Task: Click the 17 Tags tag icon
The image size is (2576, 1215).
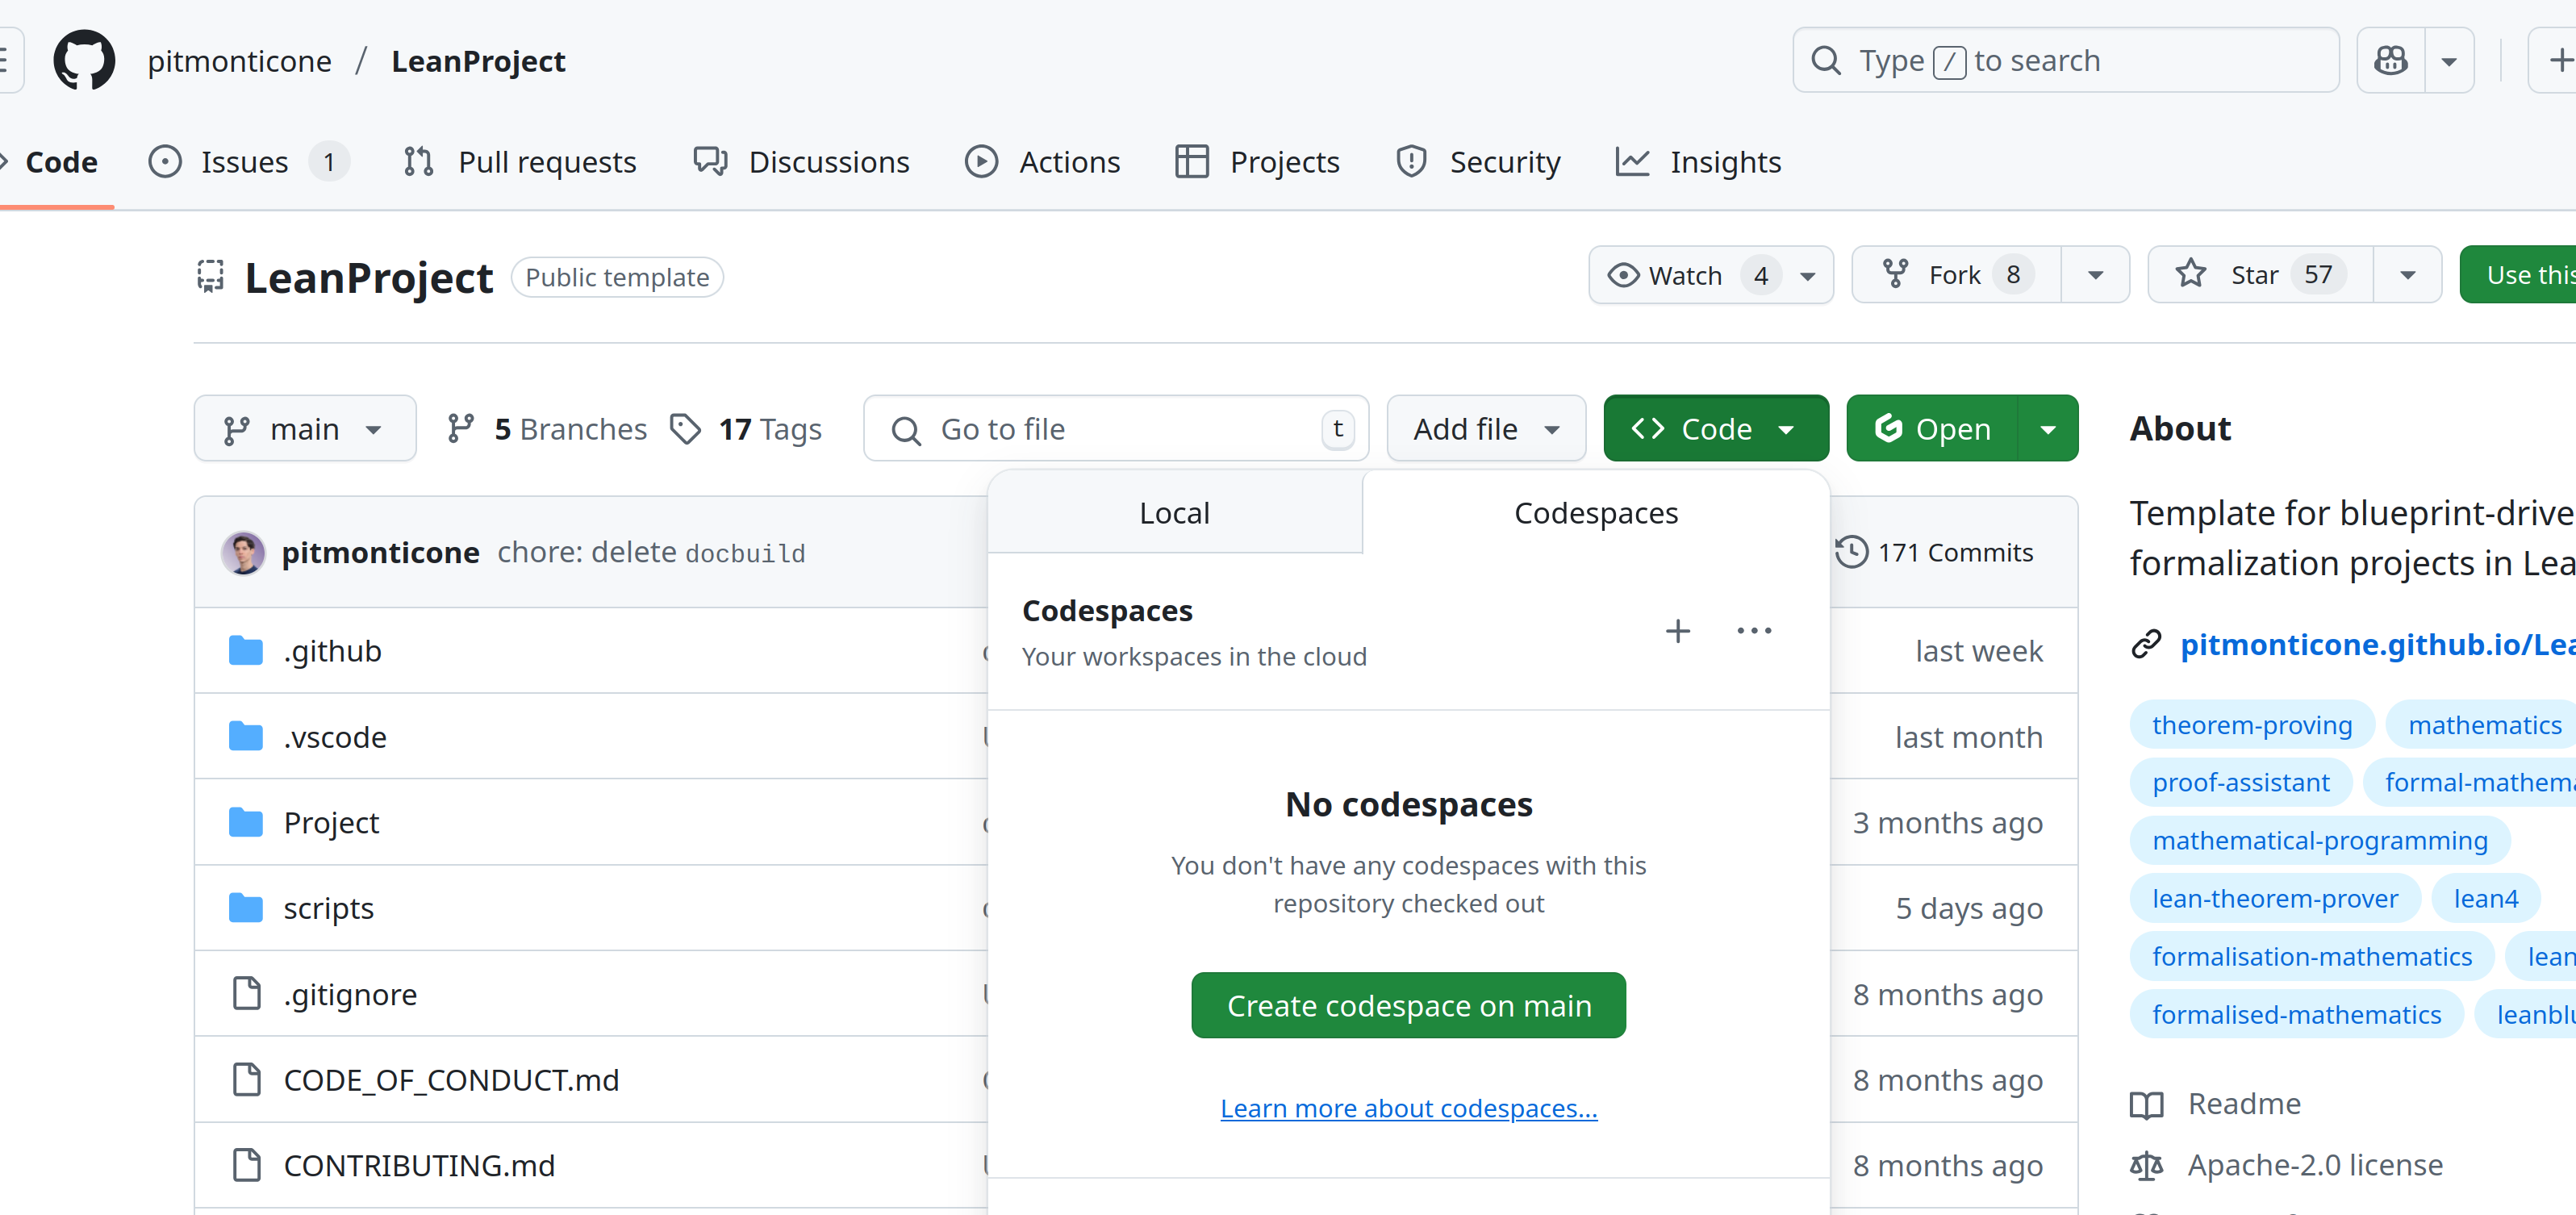Action: point(685,429)
